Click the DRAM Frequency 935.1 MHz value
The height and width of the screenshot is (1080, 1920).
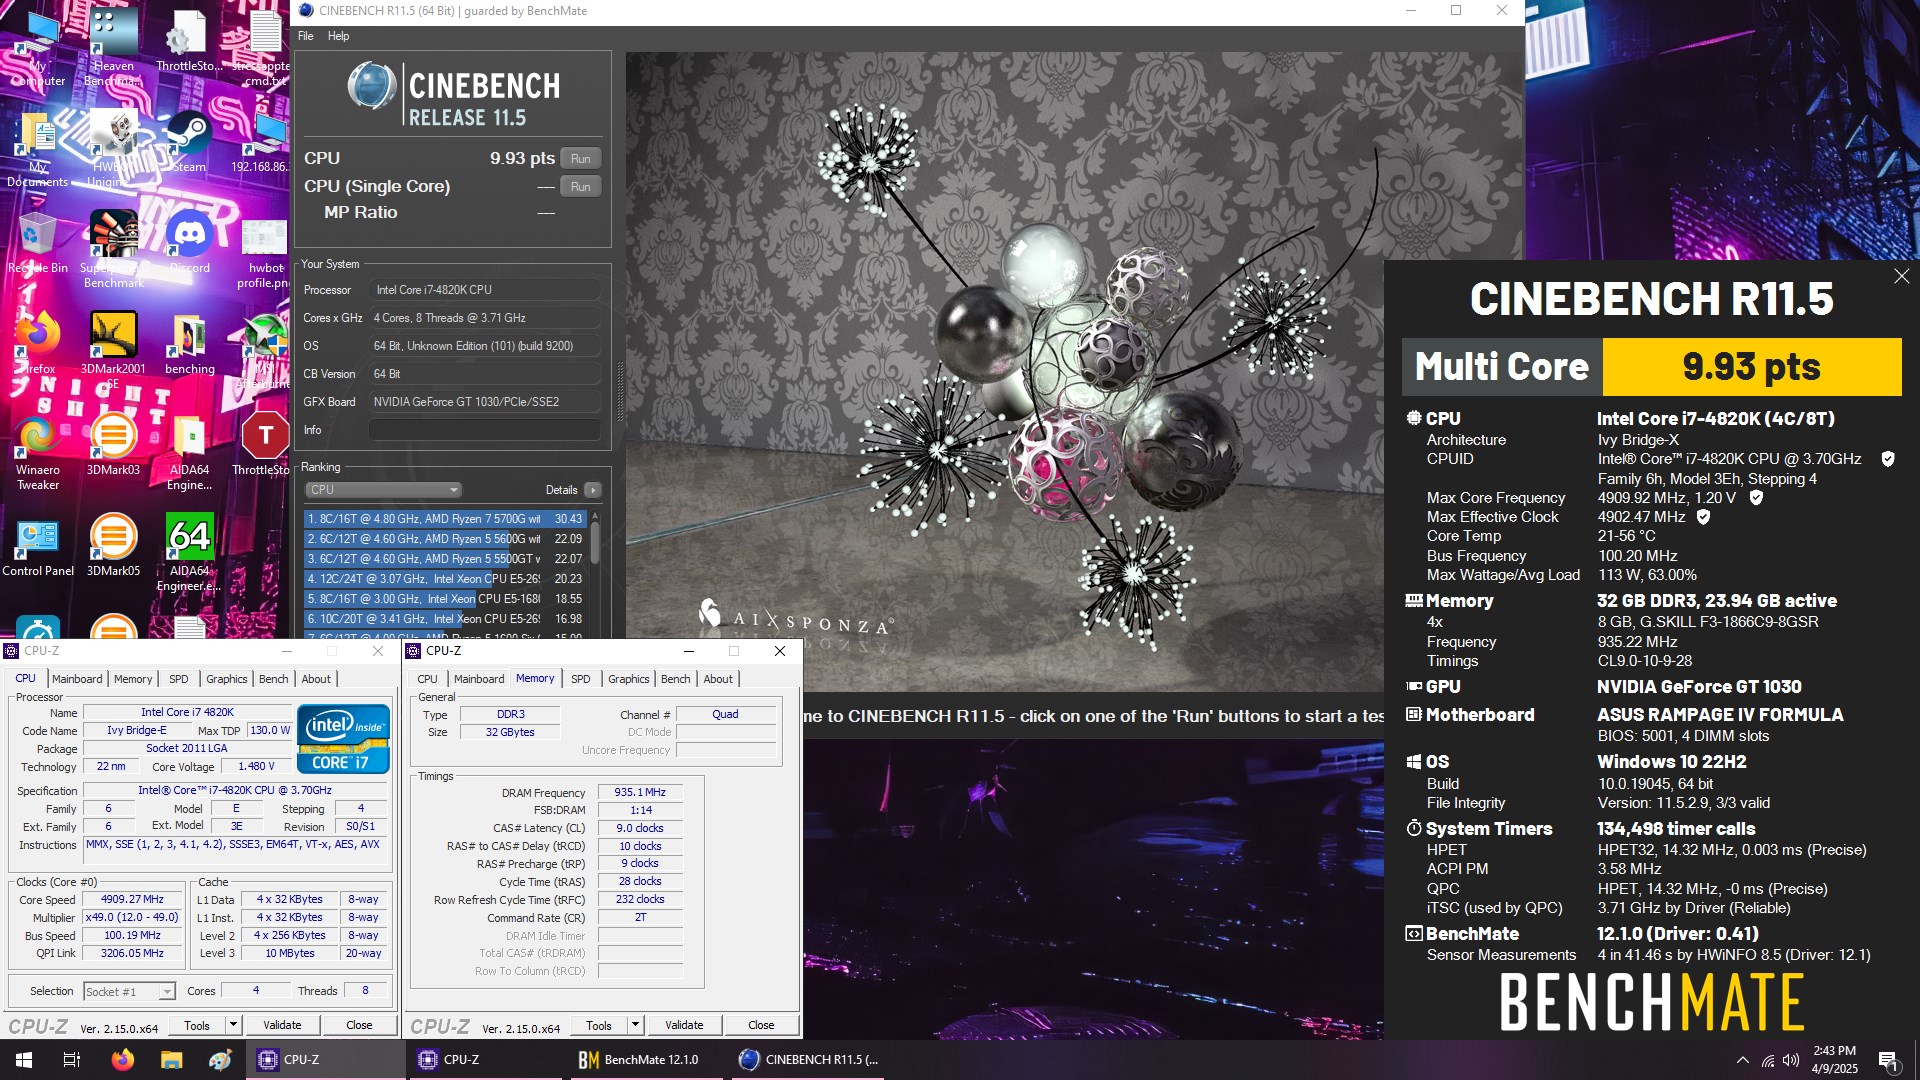[x=640, y=792]
